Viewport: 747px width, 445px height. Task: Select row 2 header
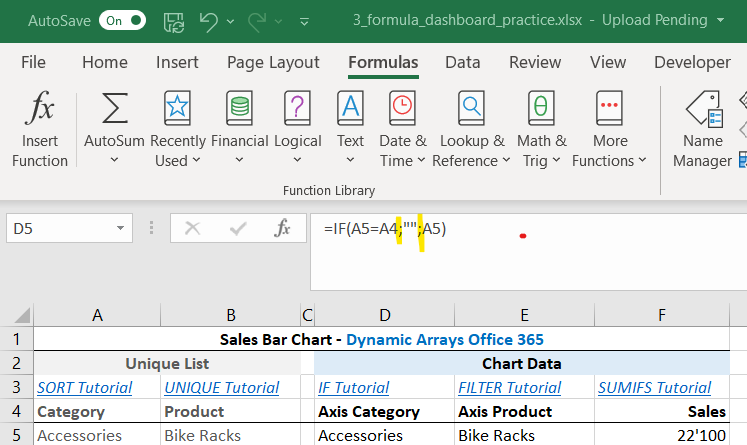point(17,363)
